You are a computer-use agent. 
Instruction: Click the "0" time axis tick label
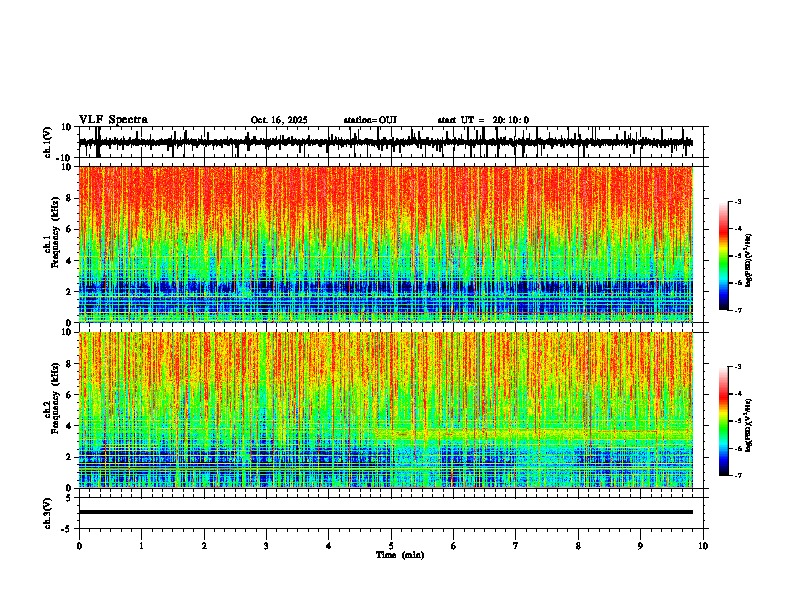click(x=79, y=546)
